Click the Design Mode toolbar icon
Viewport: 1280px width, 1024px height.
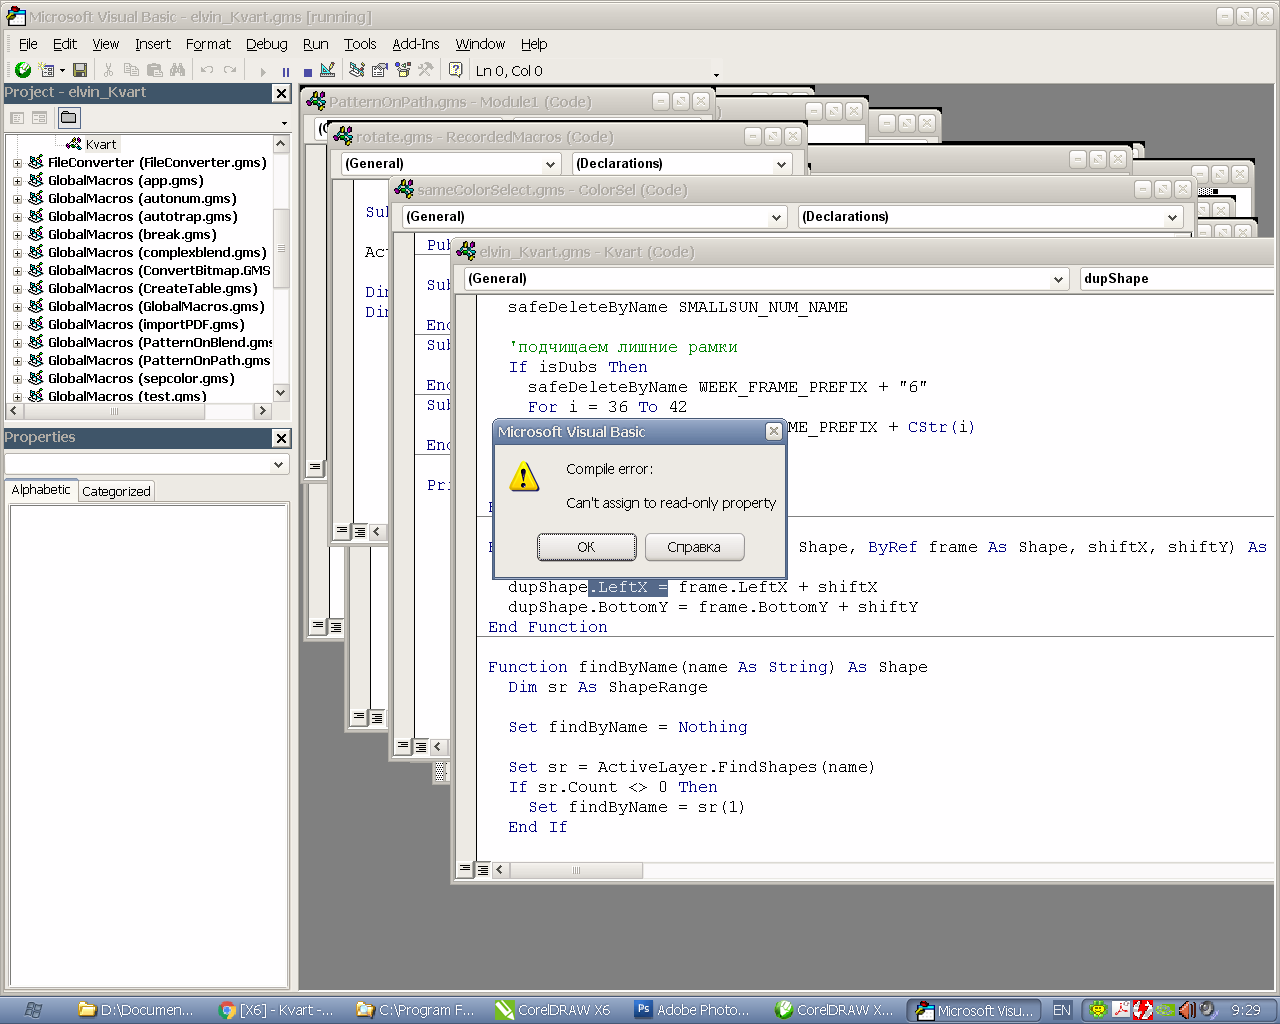[x=327, y=70]
